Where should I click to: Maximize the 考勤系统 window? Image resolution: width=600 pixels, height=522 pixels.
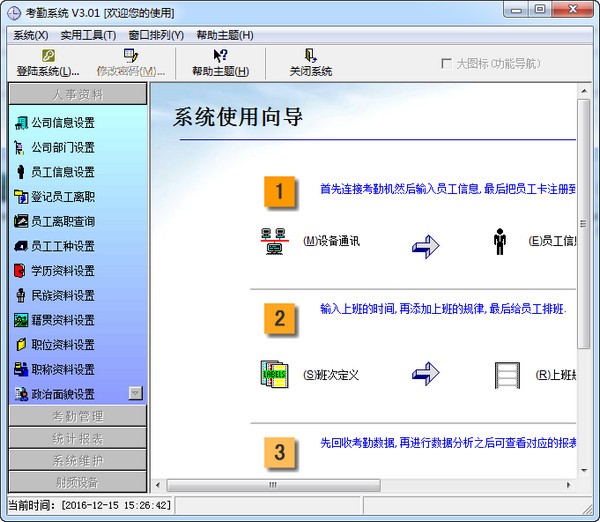(540, 9)
